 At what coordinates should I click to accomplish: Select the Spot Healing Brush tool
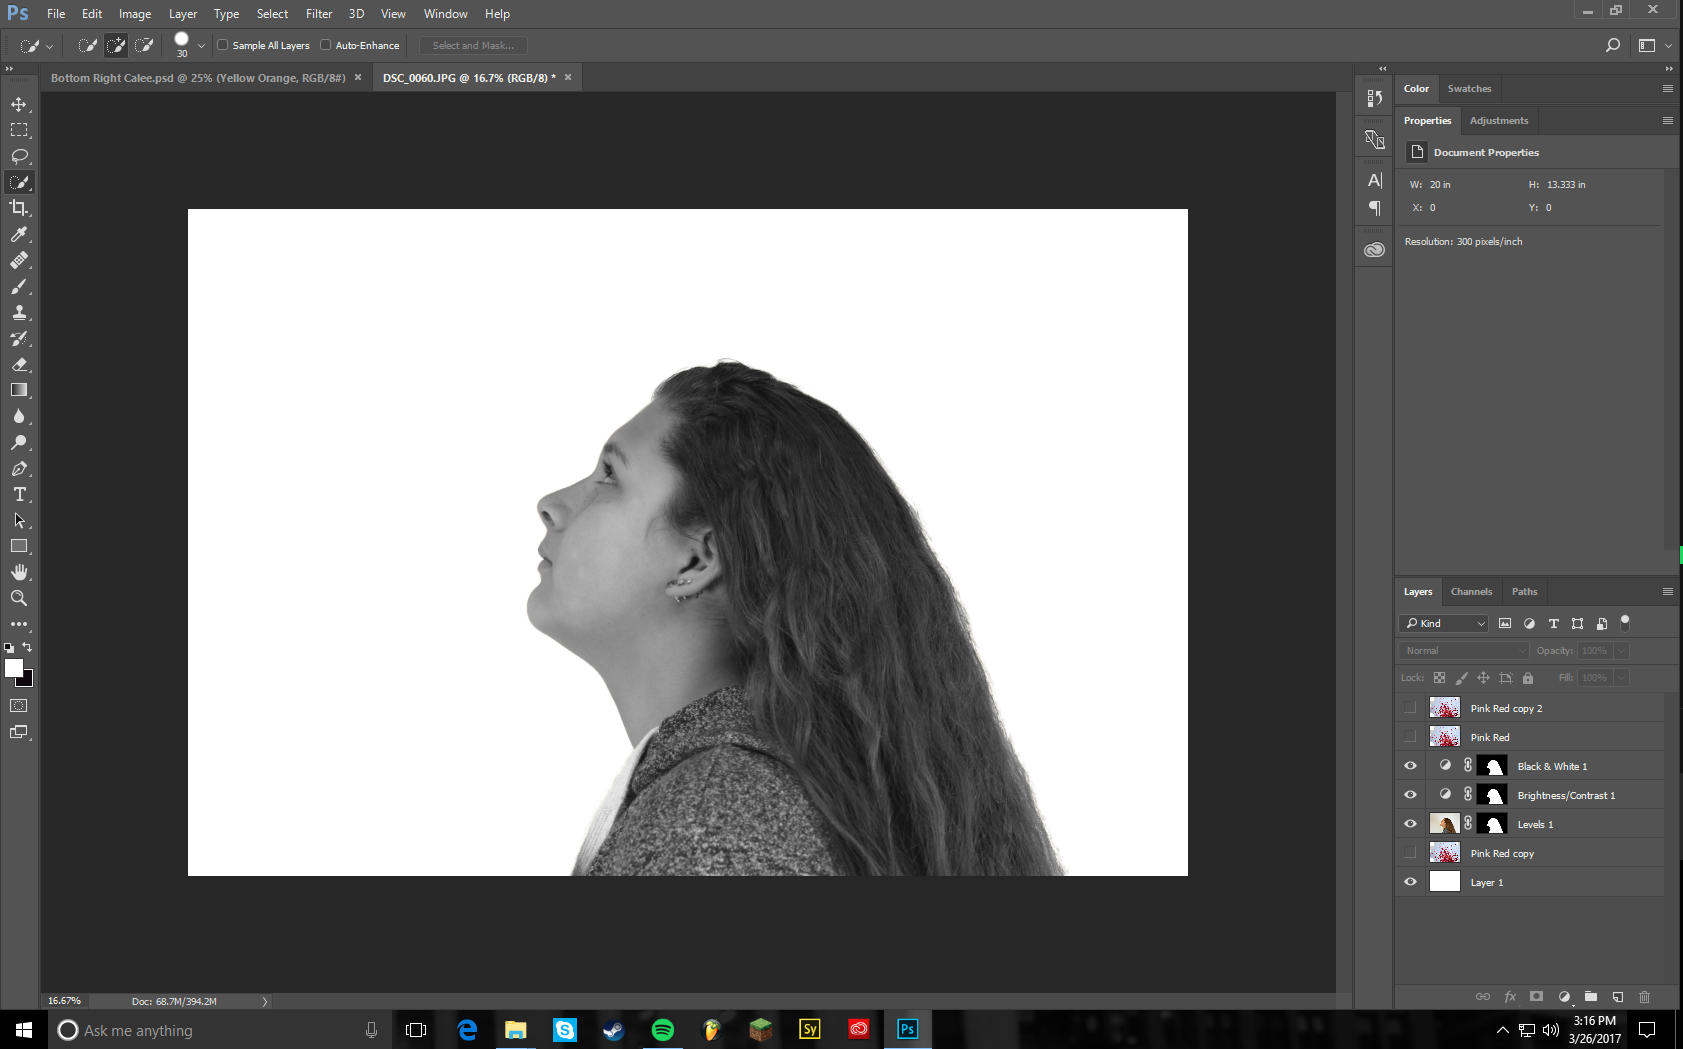[19, 260]
